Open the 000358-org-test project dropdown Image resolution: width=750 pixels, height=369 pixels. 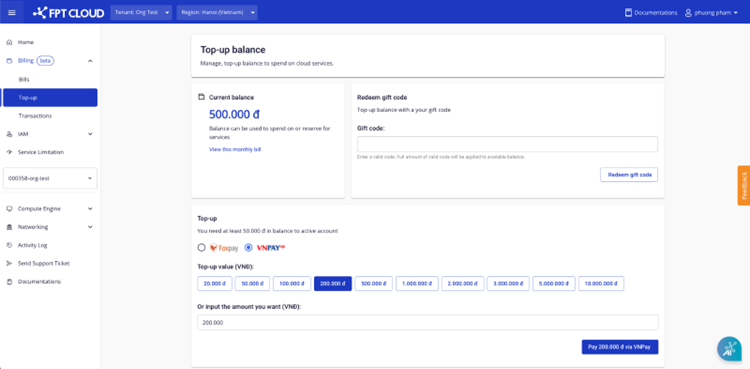point(50,178)
